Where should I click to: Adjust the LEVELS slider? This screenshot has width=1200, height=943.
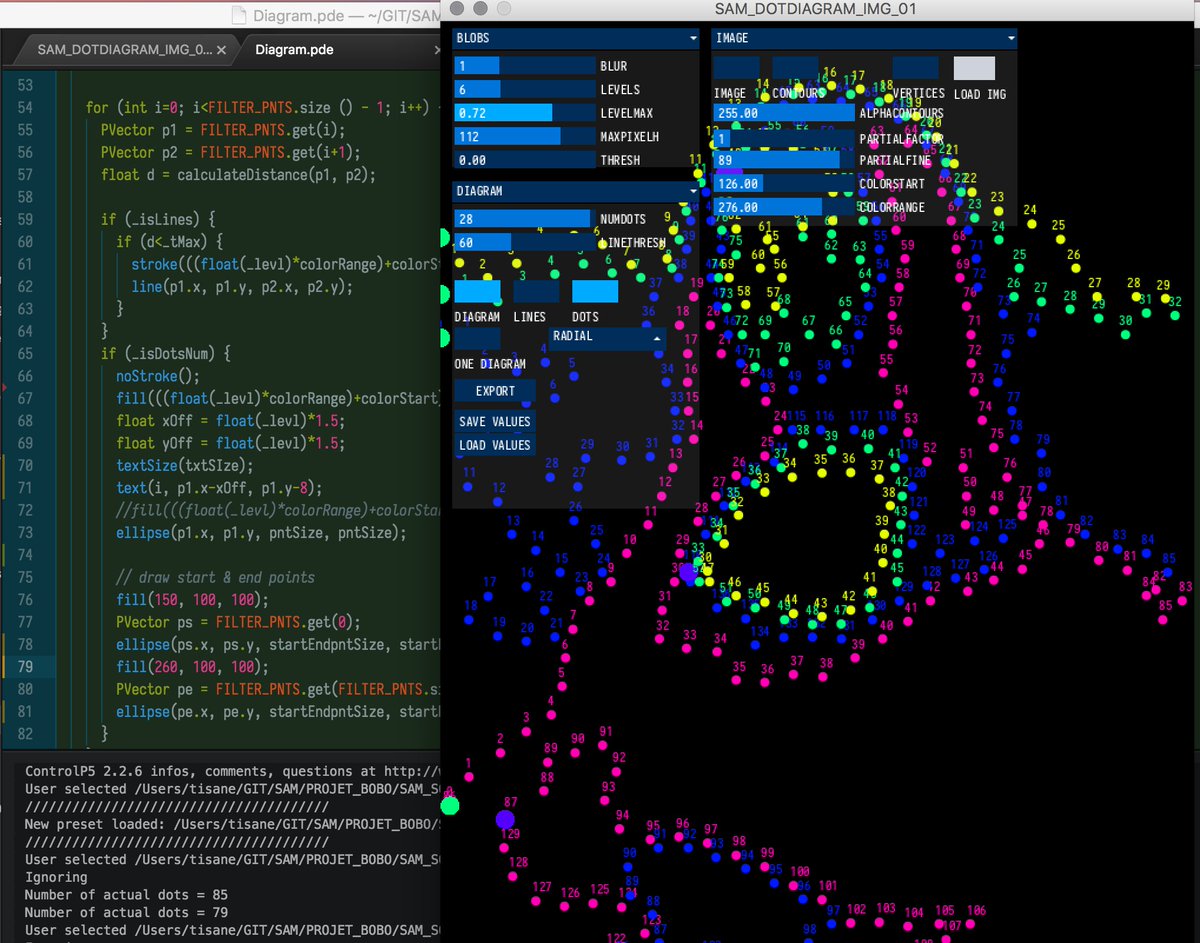coord(525,90)
